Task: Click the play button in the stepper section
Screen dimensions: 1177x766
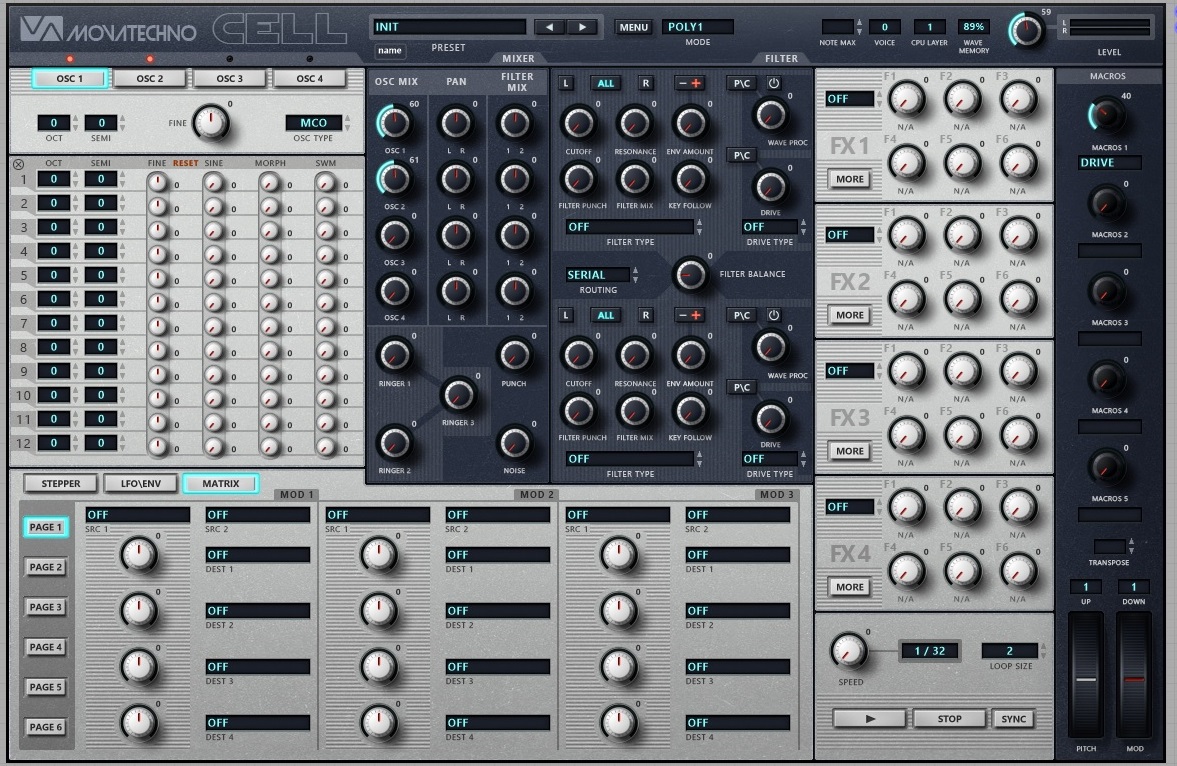Action: [869, 719]
